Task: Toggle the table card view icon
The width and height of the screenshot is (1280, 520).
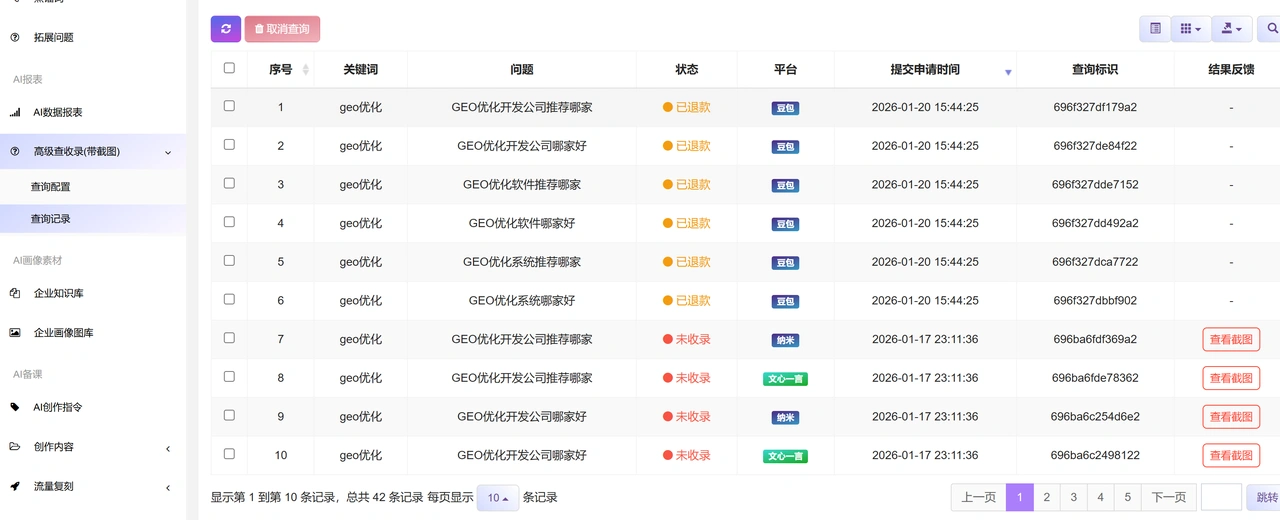Action: point(1155,29)
